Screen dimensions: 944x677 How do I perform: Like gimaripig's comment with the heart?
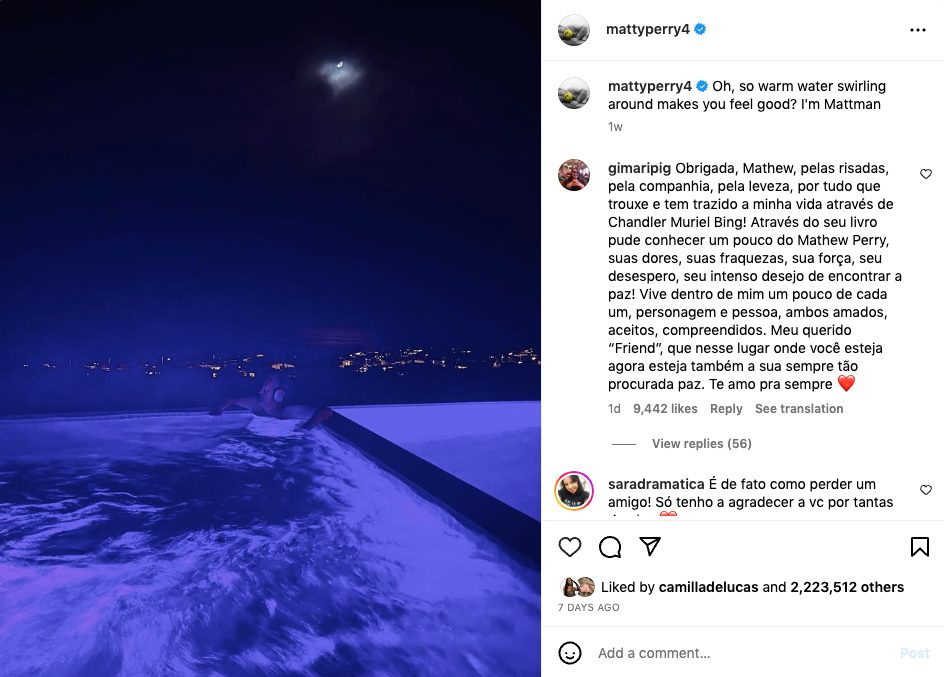926,174
